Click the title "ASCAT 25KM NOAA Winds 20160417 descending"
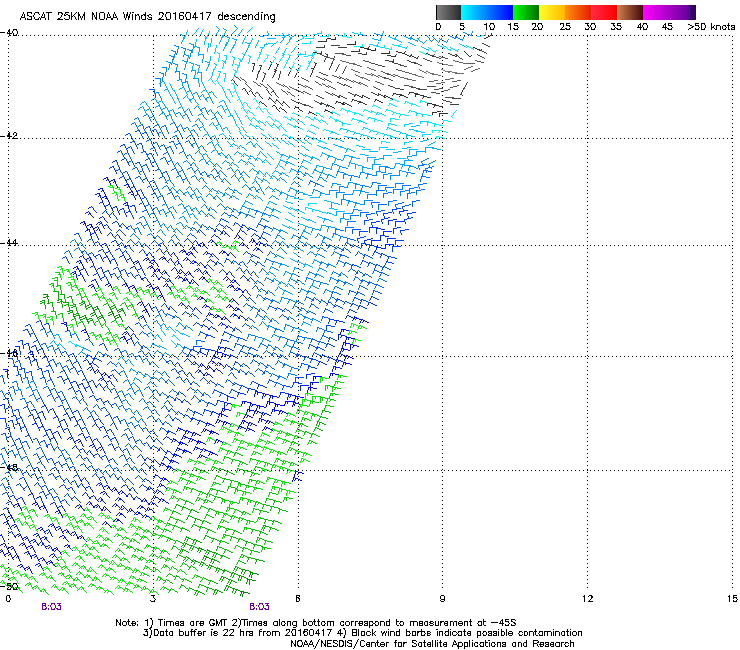 tap(147, 16)
